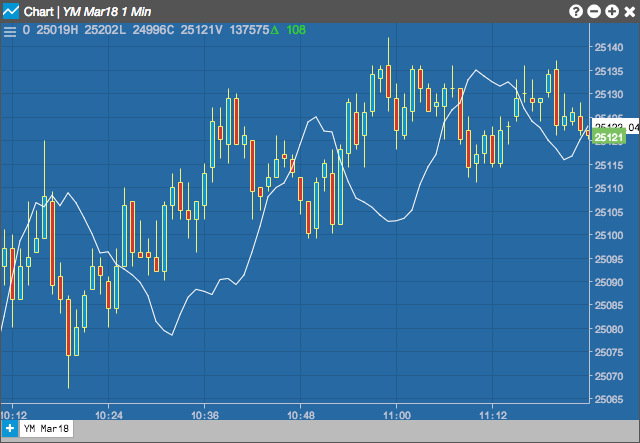Click the 25080 price axis label
640x443 pixels.
609,329
